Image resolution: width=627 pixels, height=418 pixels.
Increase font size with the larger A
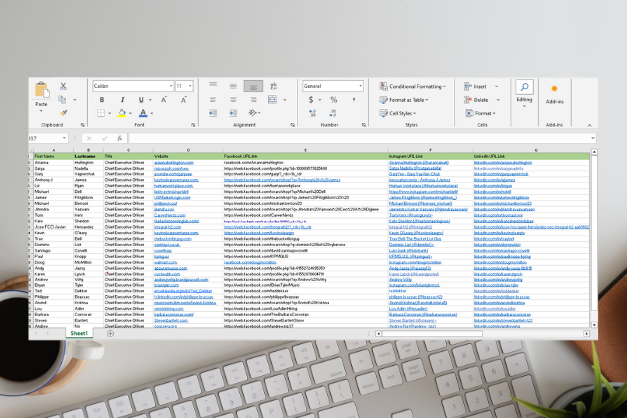[x=164, y=100]
